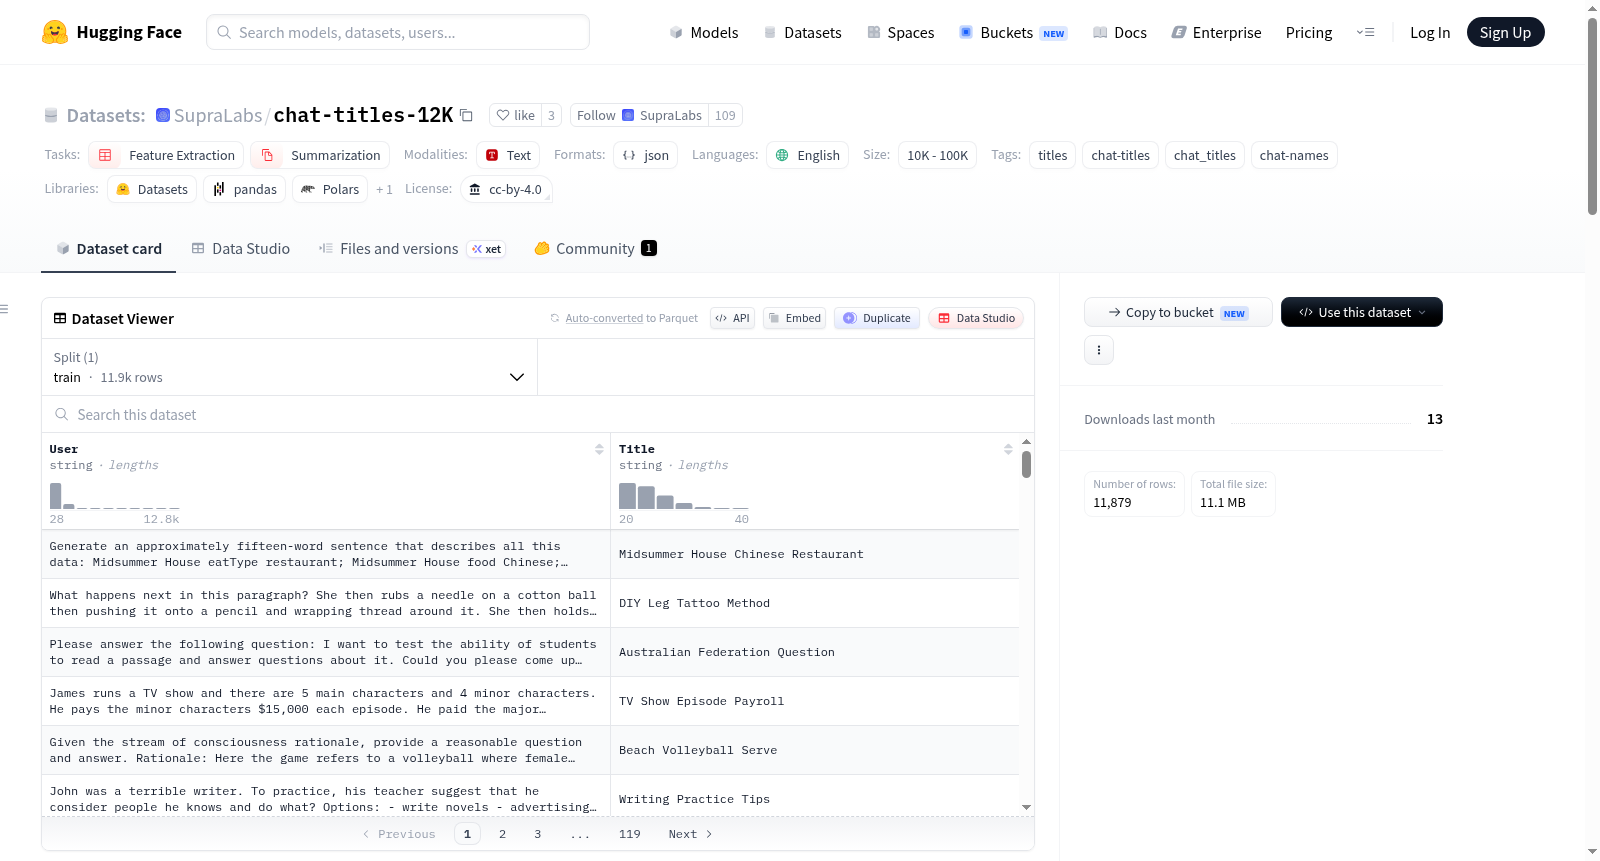Filter by Text modality tag
The image size is (1600, 861).
tap(508, 155)
